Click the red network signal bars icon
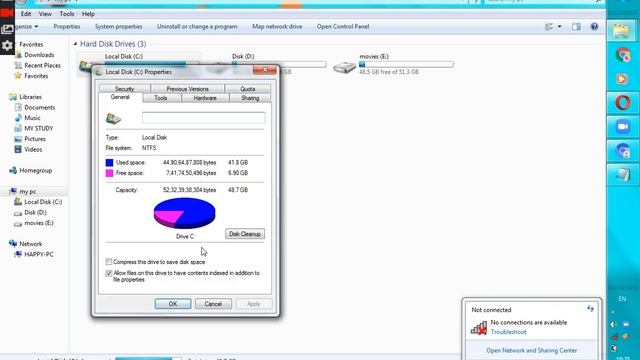This screenshot has height=360, width=640. pyautogui.click(x=479, y=327)
